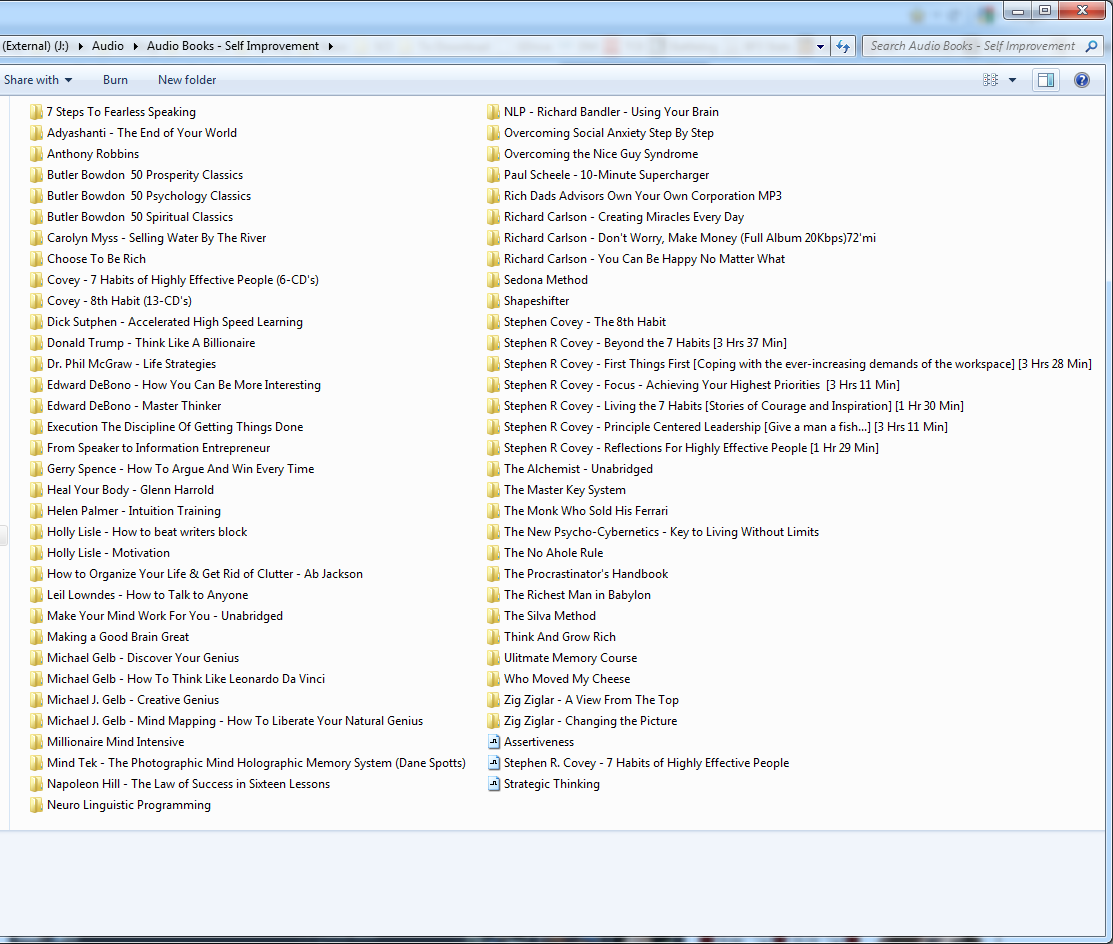Select 'Zig Ziglar - Changing the Picture'
This screenshot has height=944, width=1113.
coord(591,721)
